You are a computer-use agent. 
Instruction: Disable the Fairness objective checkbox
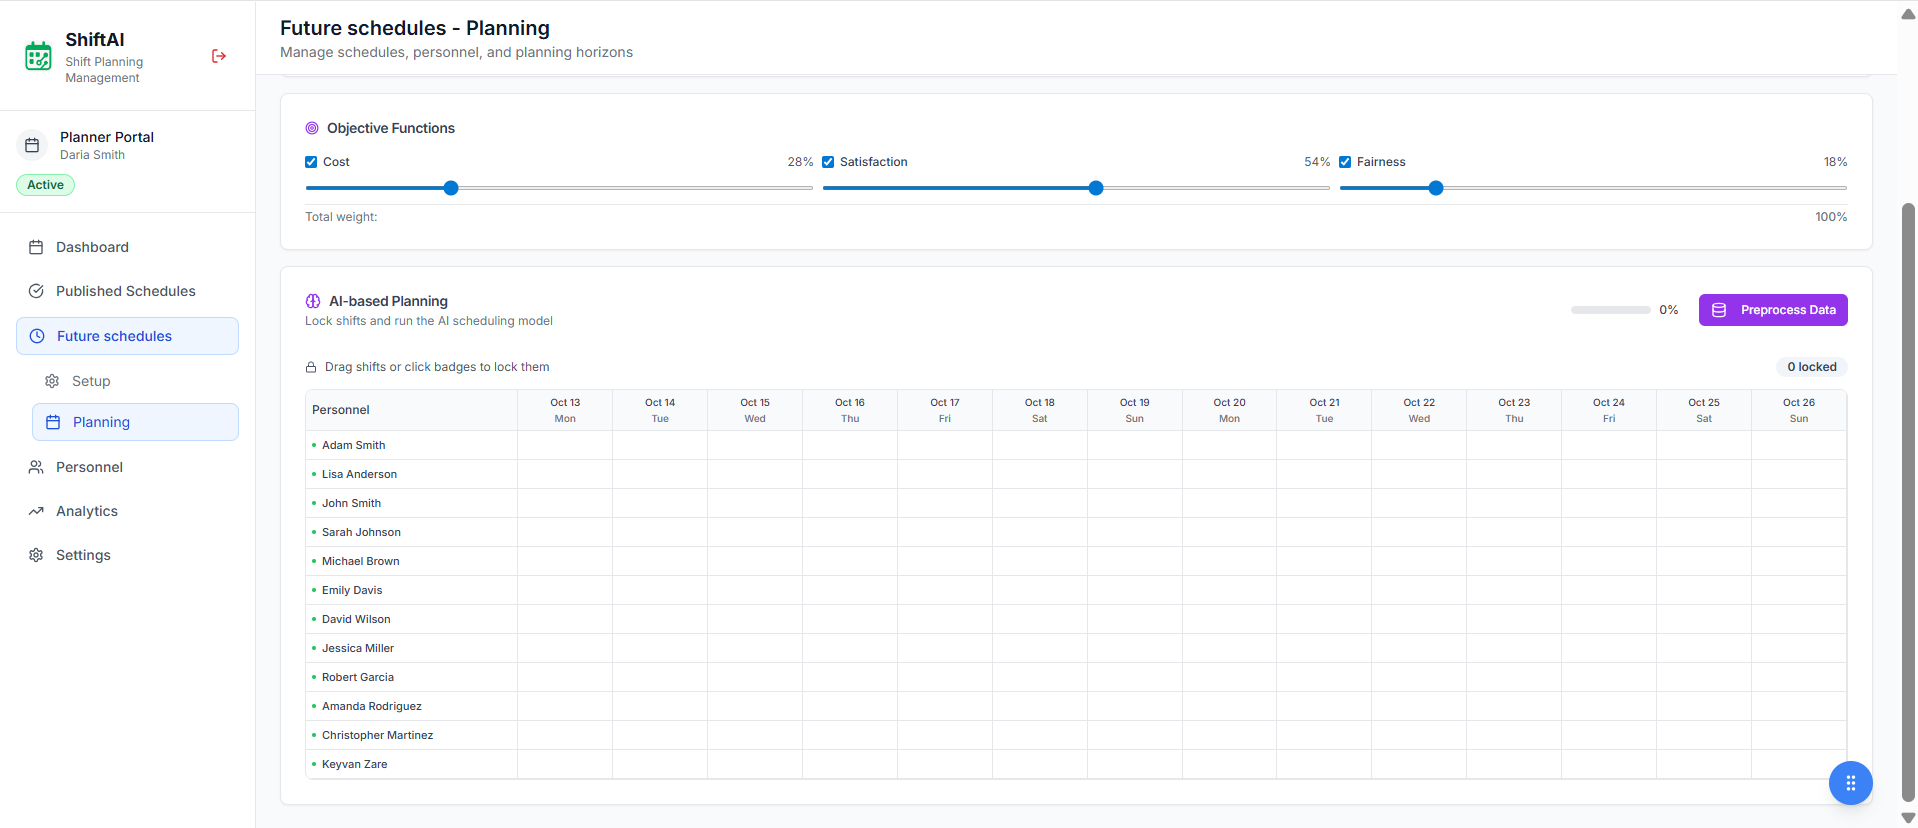[1345, 162]
